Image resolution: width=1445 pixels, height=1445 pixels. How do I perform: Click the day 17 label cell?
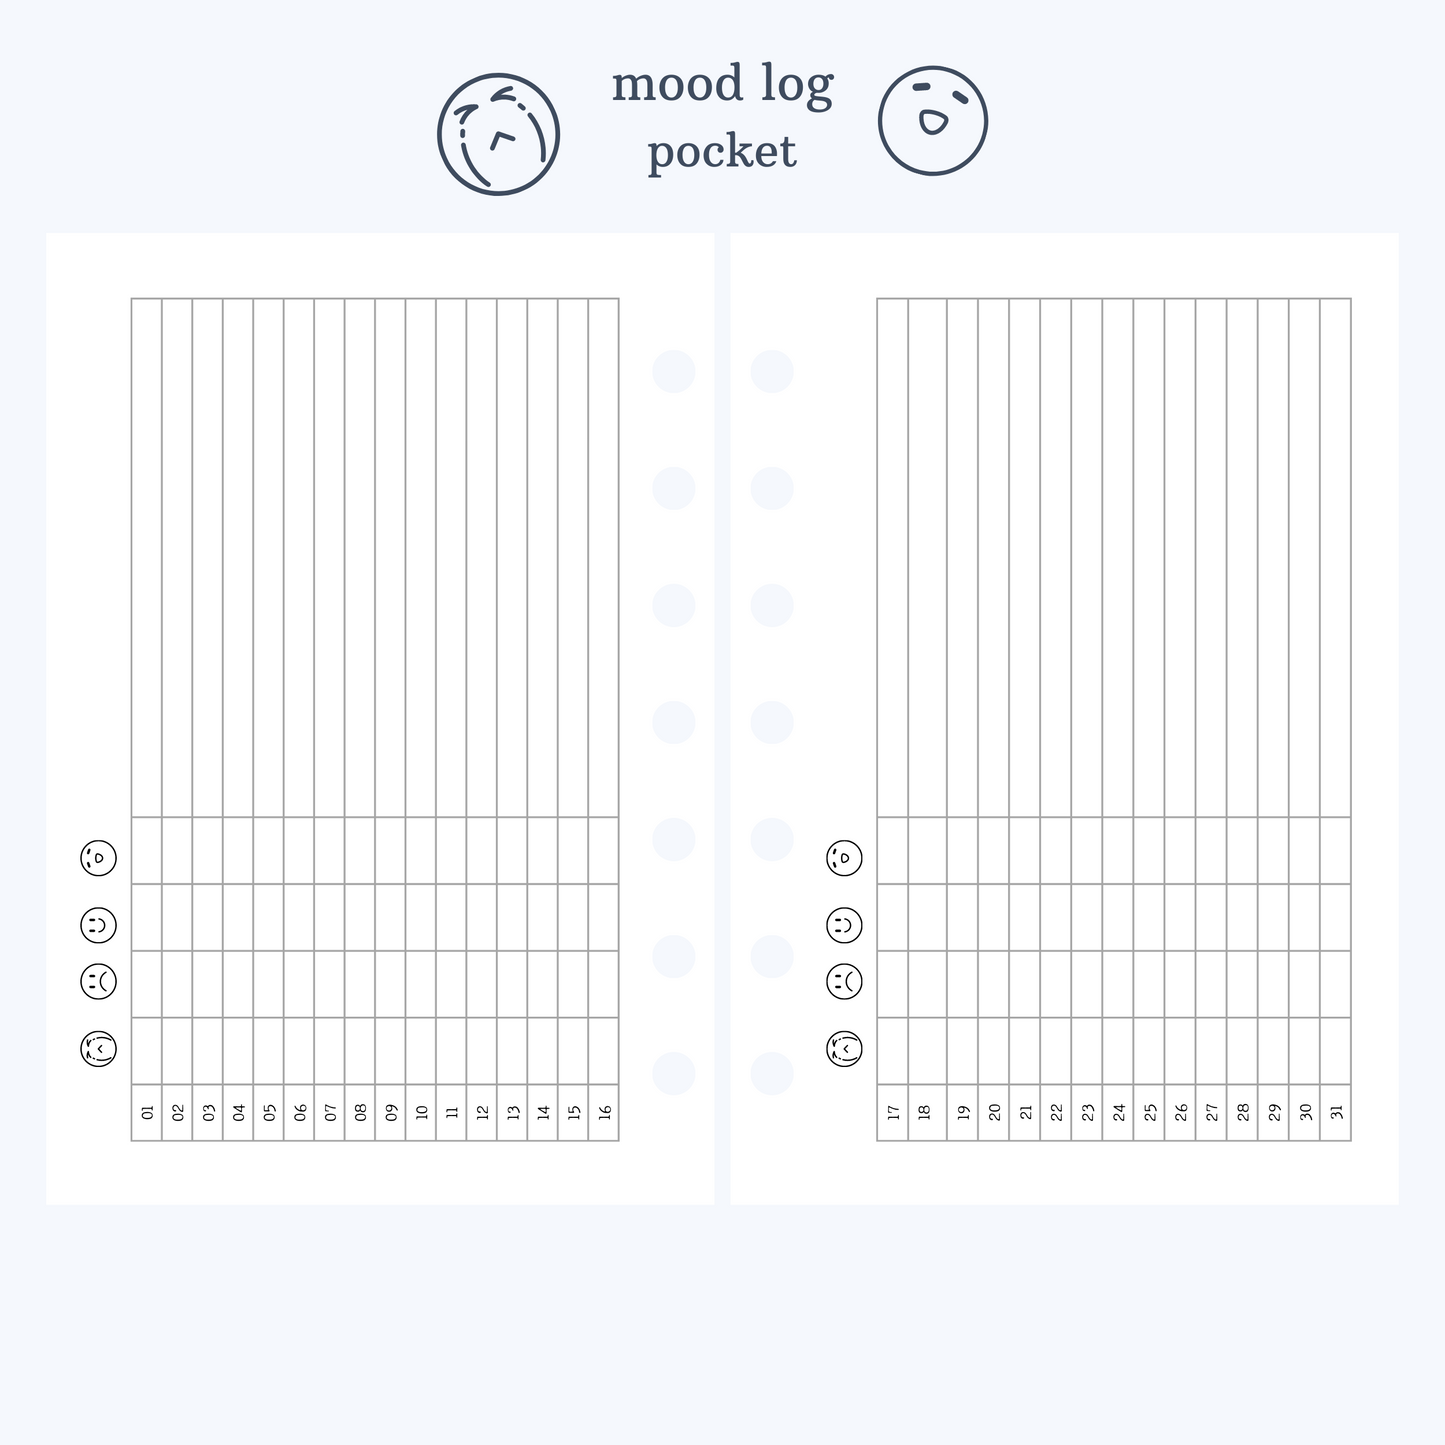pos(893,1112)
